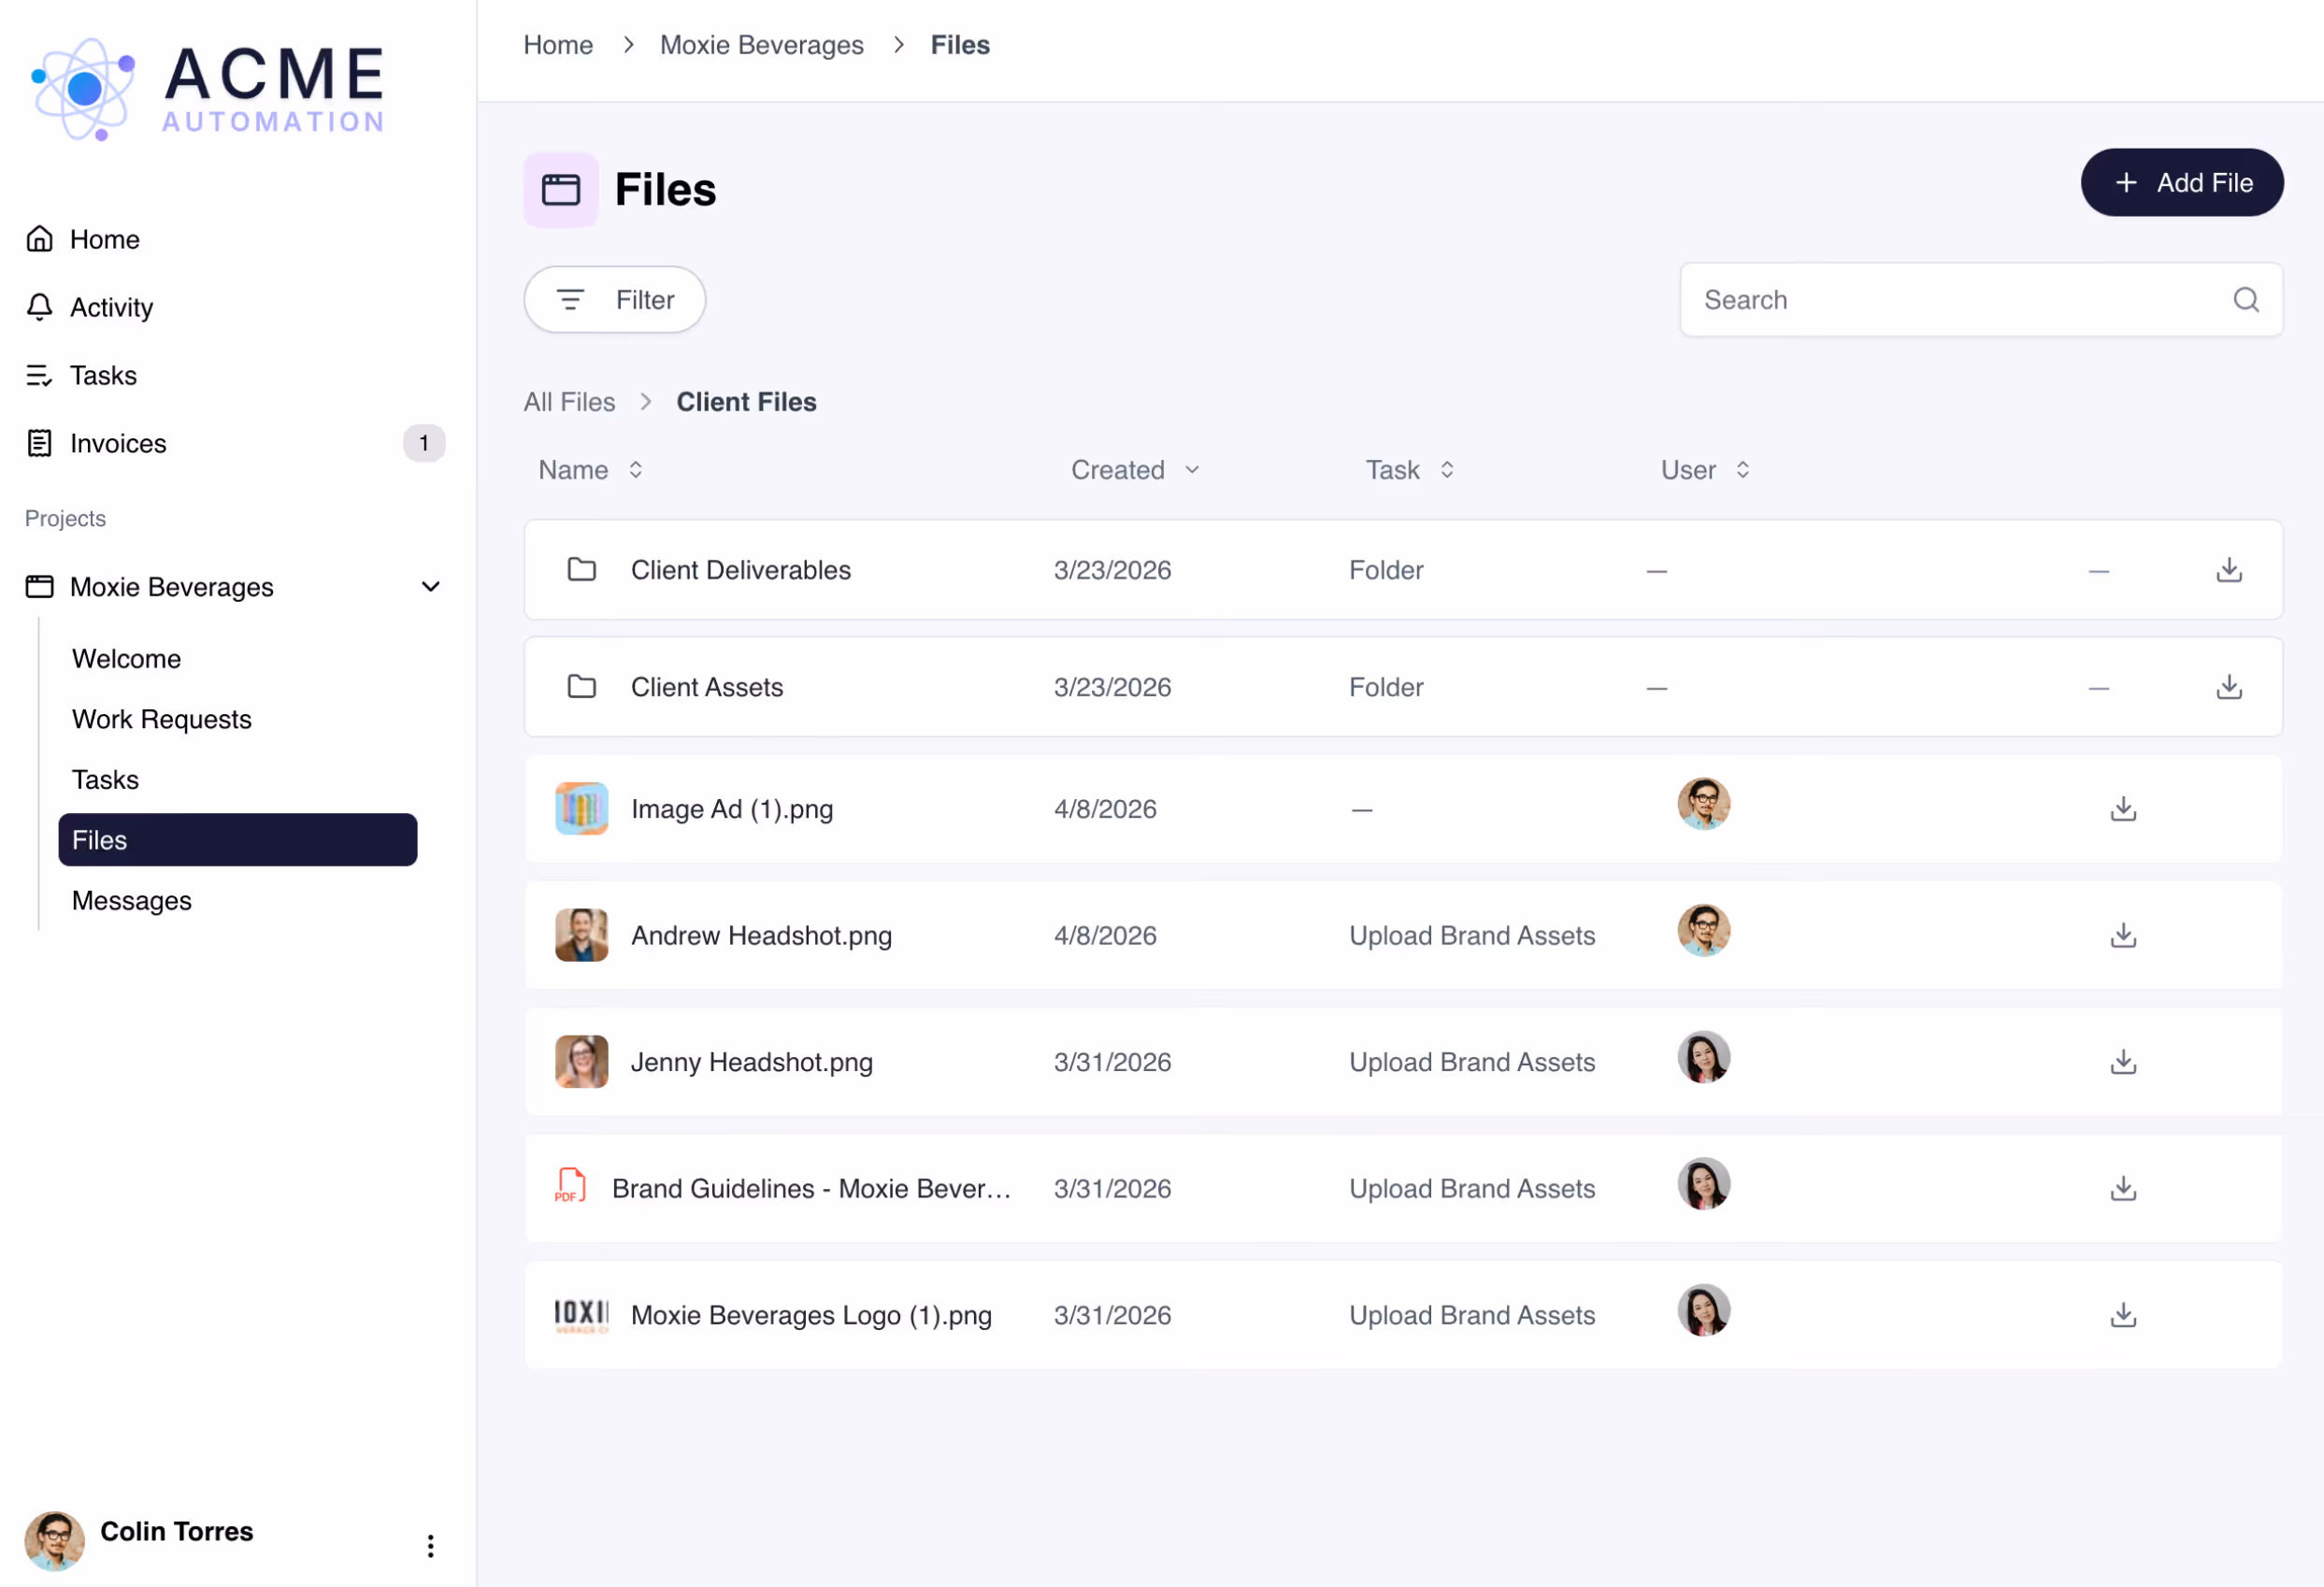Open Colin Torres three-dot menu
Viewport: 2324px width, 1587px height.
(x=430, y=1546)
